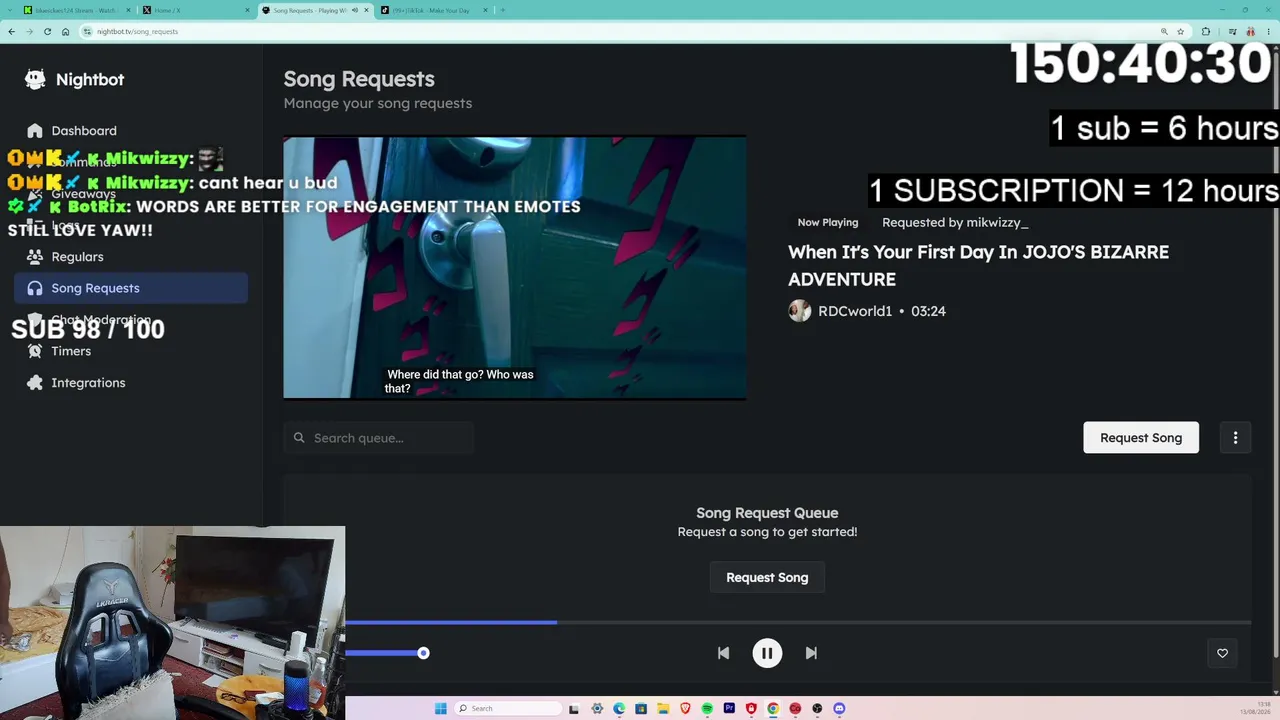The width and height of the screenshot is (1280, 720).
Task: Click the heart icon to favorite the song
Action: pyautogui.click(x=1222, y=653)
